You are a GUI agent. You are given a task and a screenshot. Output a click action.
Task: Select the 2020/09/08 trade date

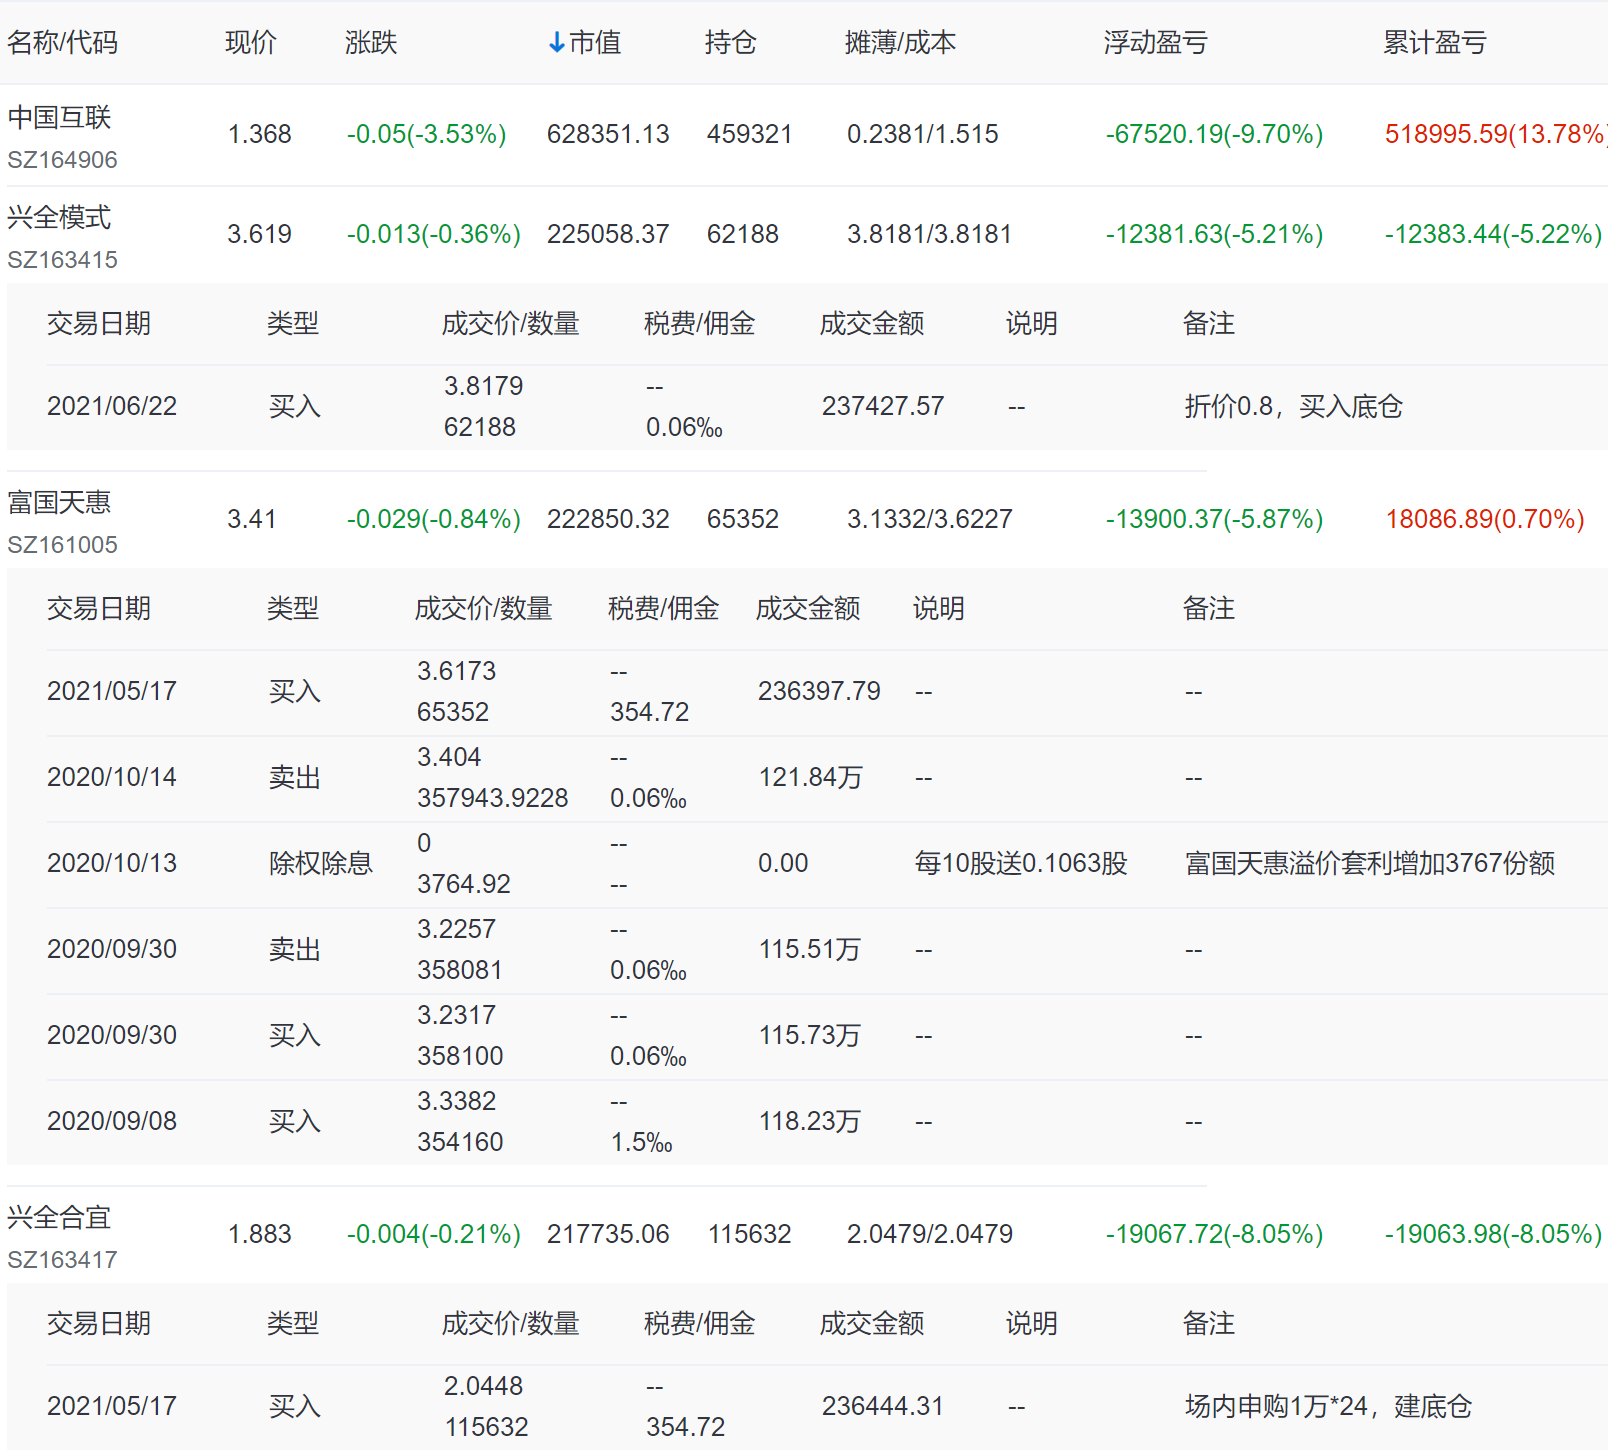point(112,1121)
